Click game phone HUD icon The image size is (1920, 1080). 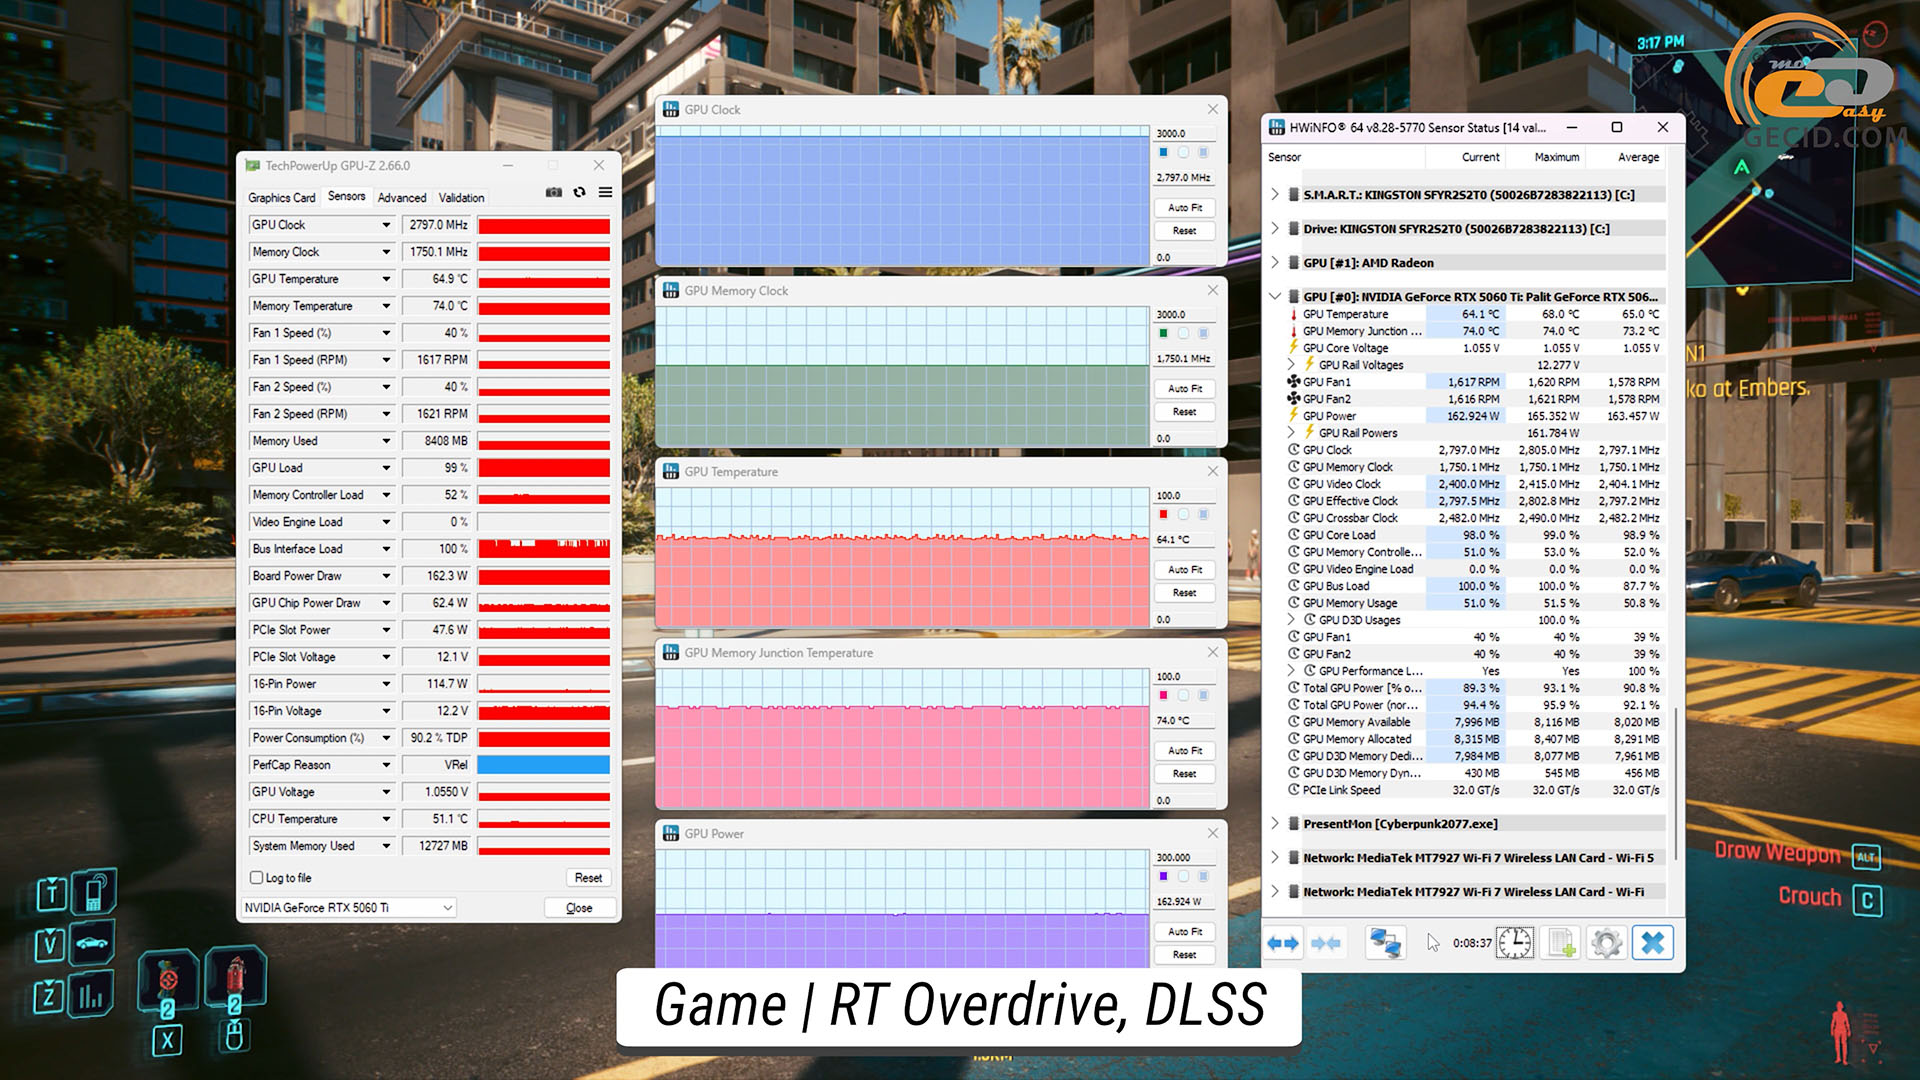click(94, 892)
